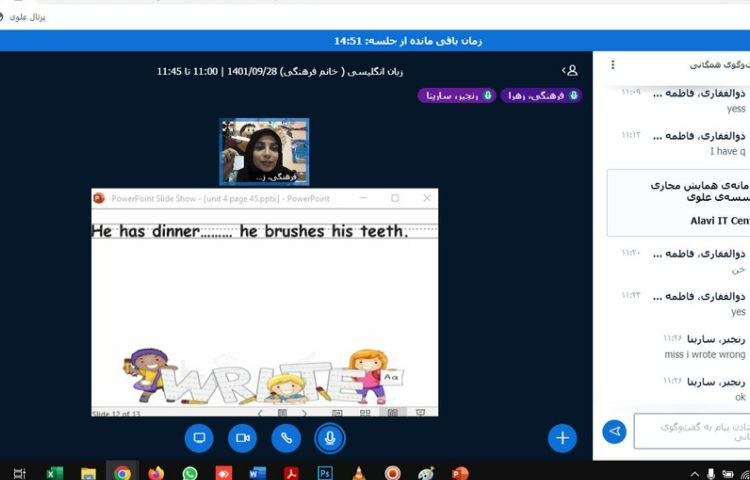The height and width of the screenshot is (480, 750).
Task: Click the English class session title text
Action: tap(280, 71)
